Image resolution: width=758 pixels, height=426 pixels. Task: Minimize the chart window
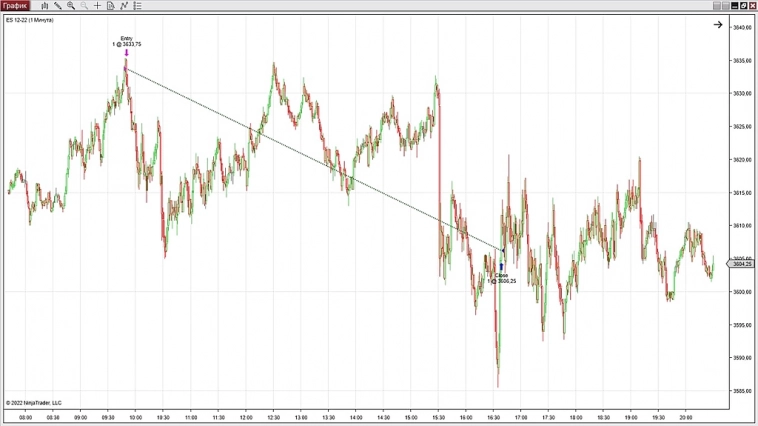[735, 6]
